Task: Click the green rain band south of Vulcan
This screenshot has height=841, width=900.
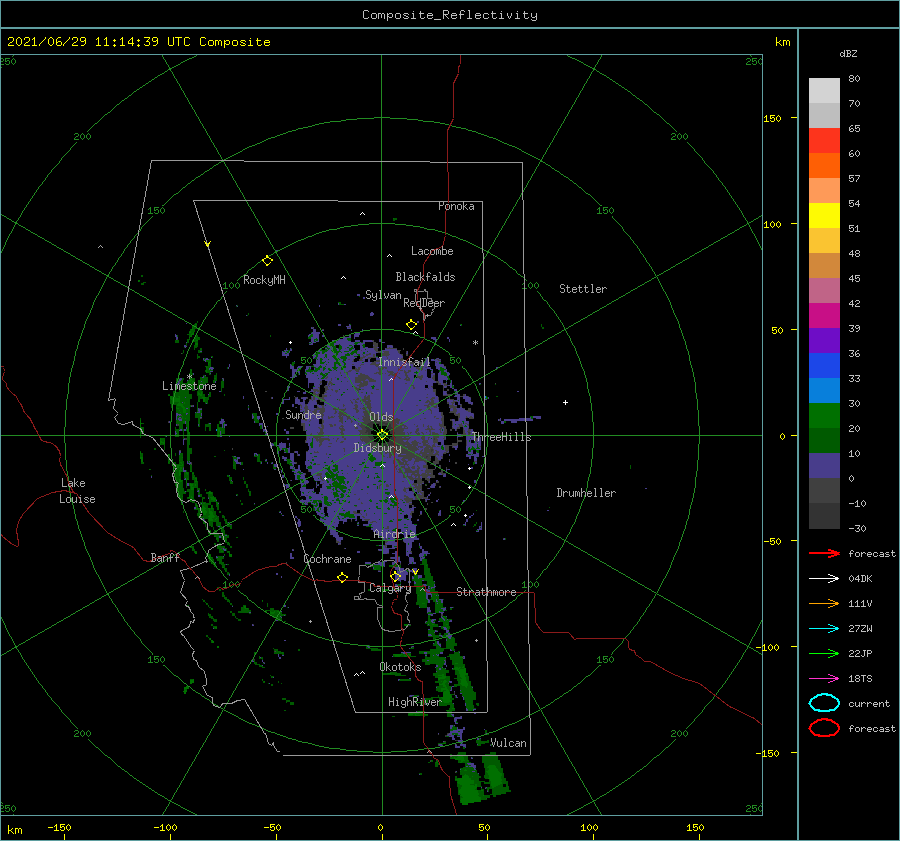Action: 481,780
